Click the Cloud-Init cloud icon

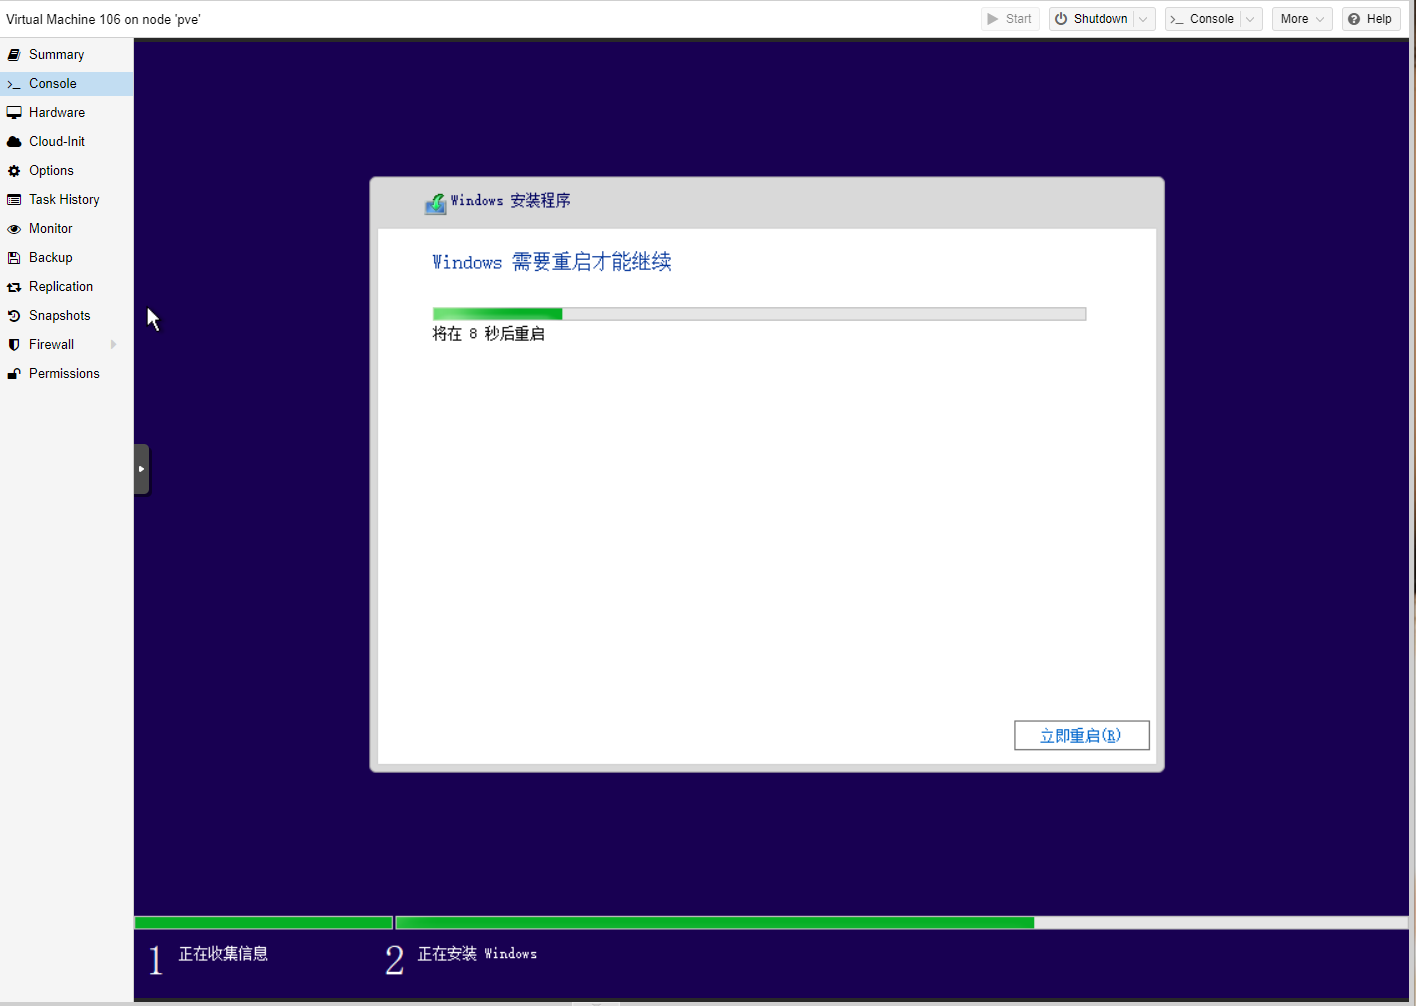pyautogui.click(x=14, y=142)
